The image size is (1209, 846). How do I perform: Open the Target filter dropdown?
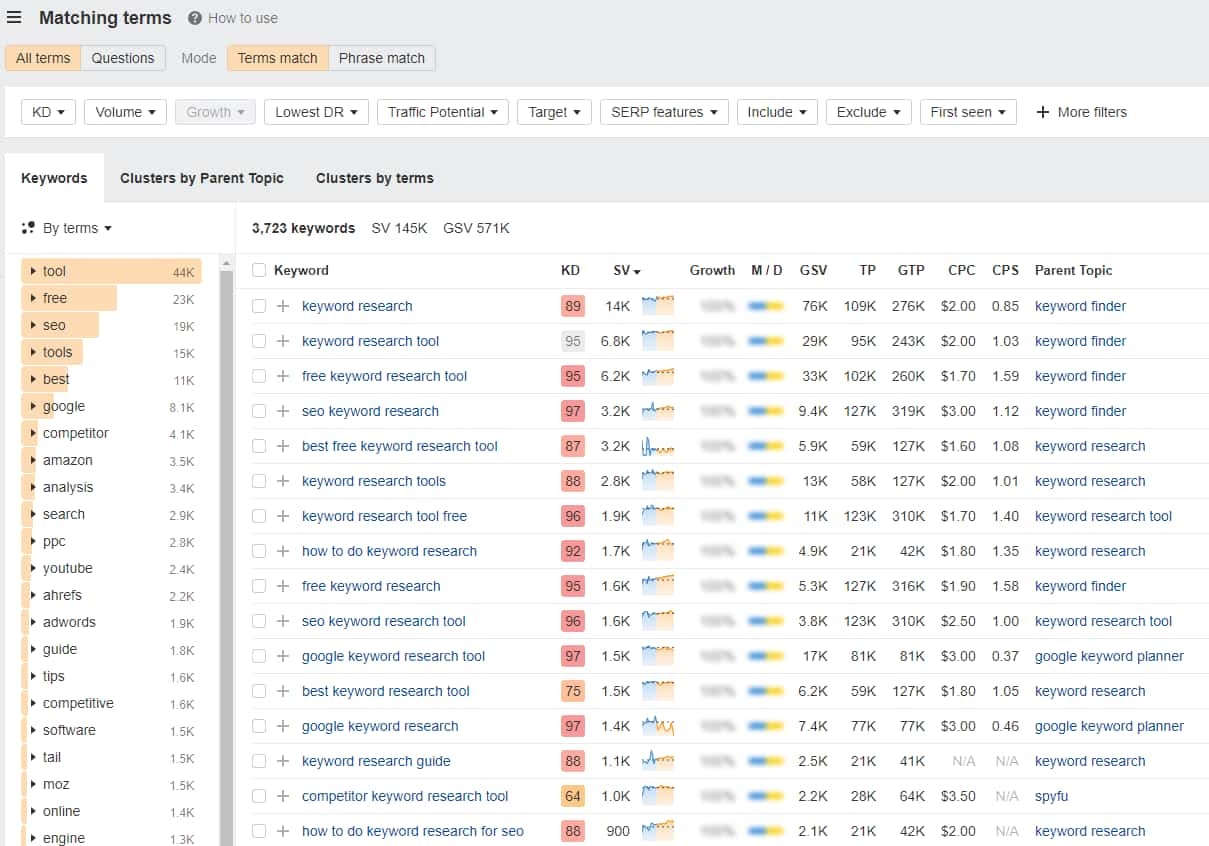pos(555,112)
